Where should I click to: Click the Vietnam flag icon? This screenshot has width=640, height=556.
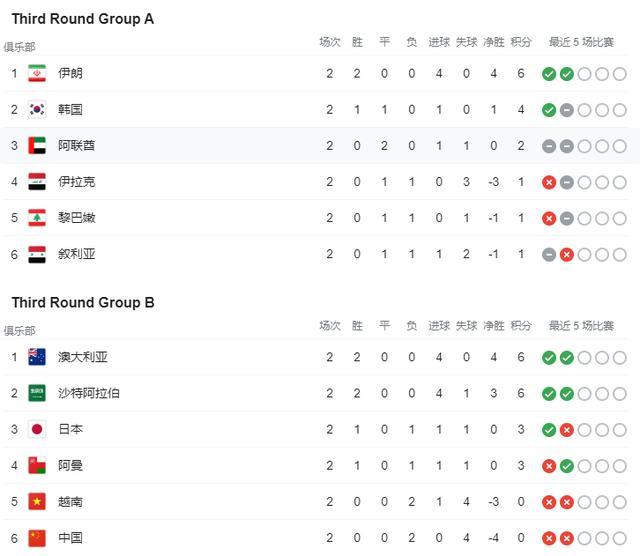point(37,501)
